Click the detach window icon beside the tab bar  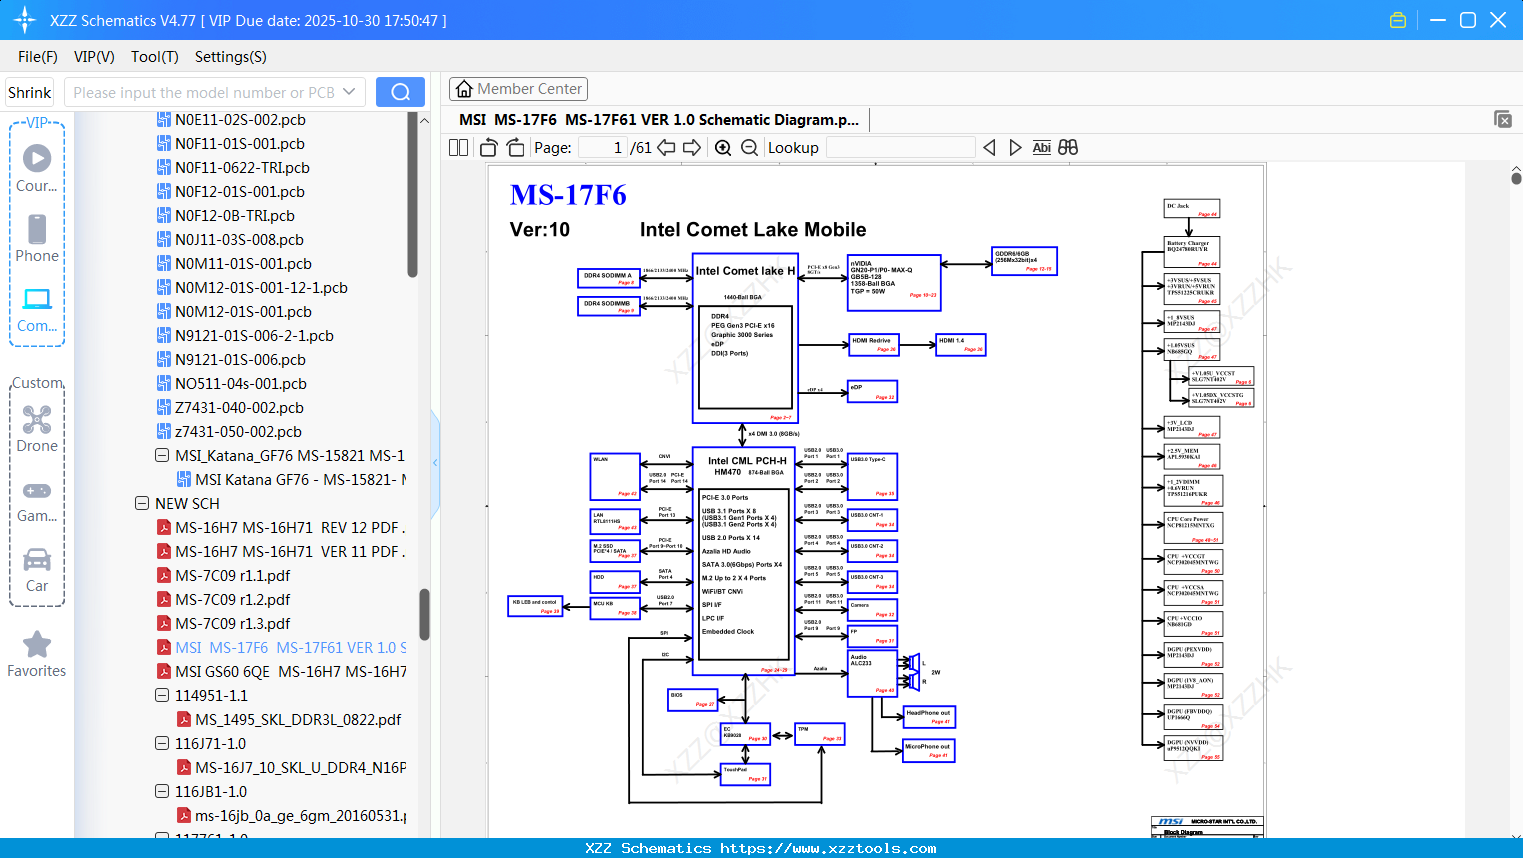(x=1503, y=119)
